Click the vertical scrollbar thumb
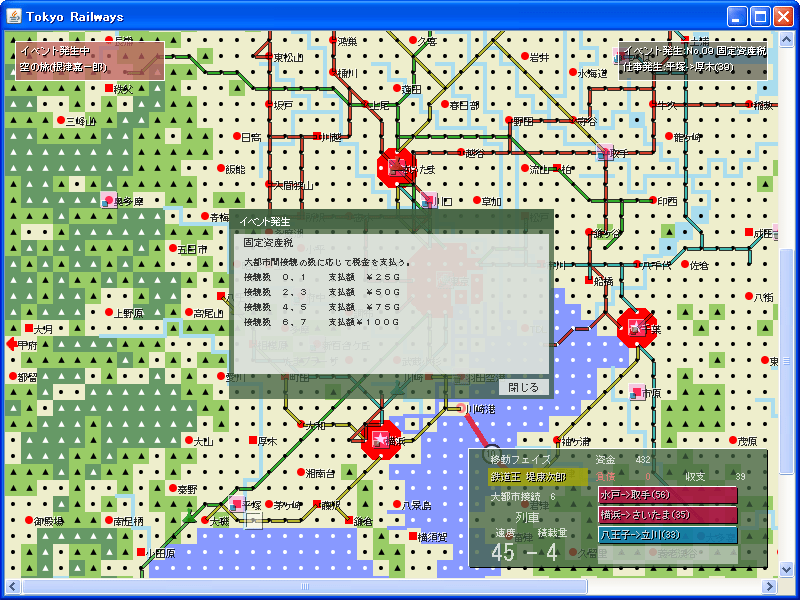The height and width of the screenshot is (600, 800). click(x=786, y=360)
